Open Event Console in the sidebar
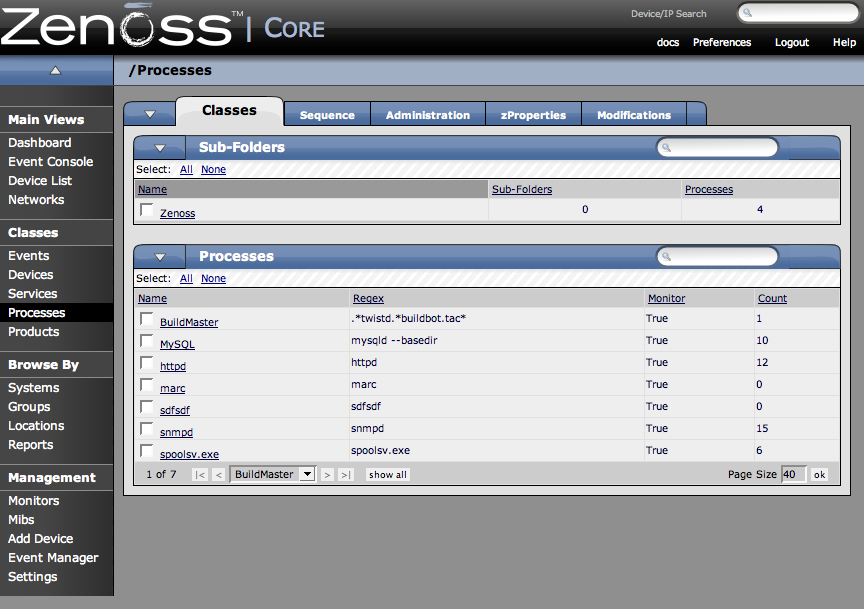The height and width of the screenshot is (609, 864). click(51, 162)
